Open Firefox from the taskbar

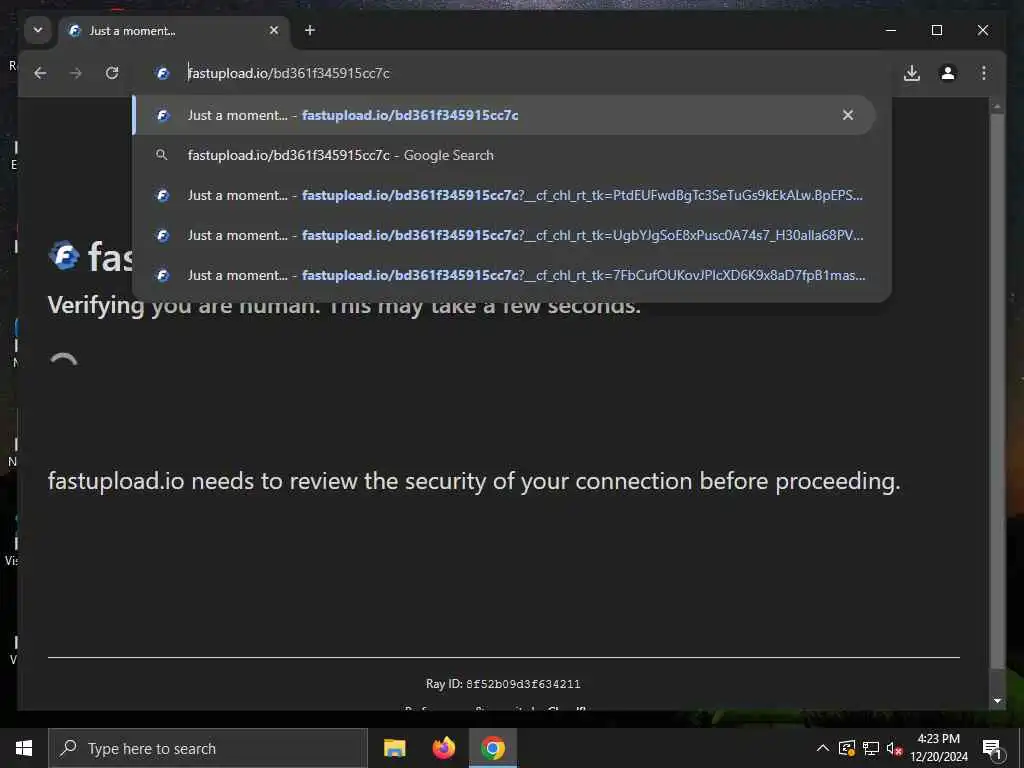443,748
